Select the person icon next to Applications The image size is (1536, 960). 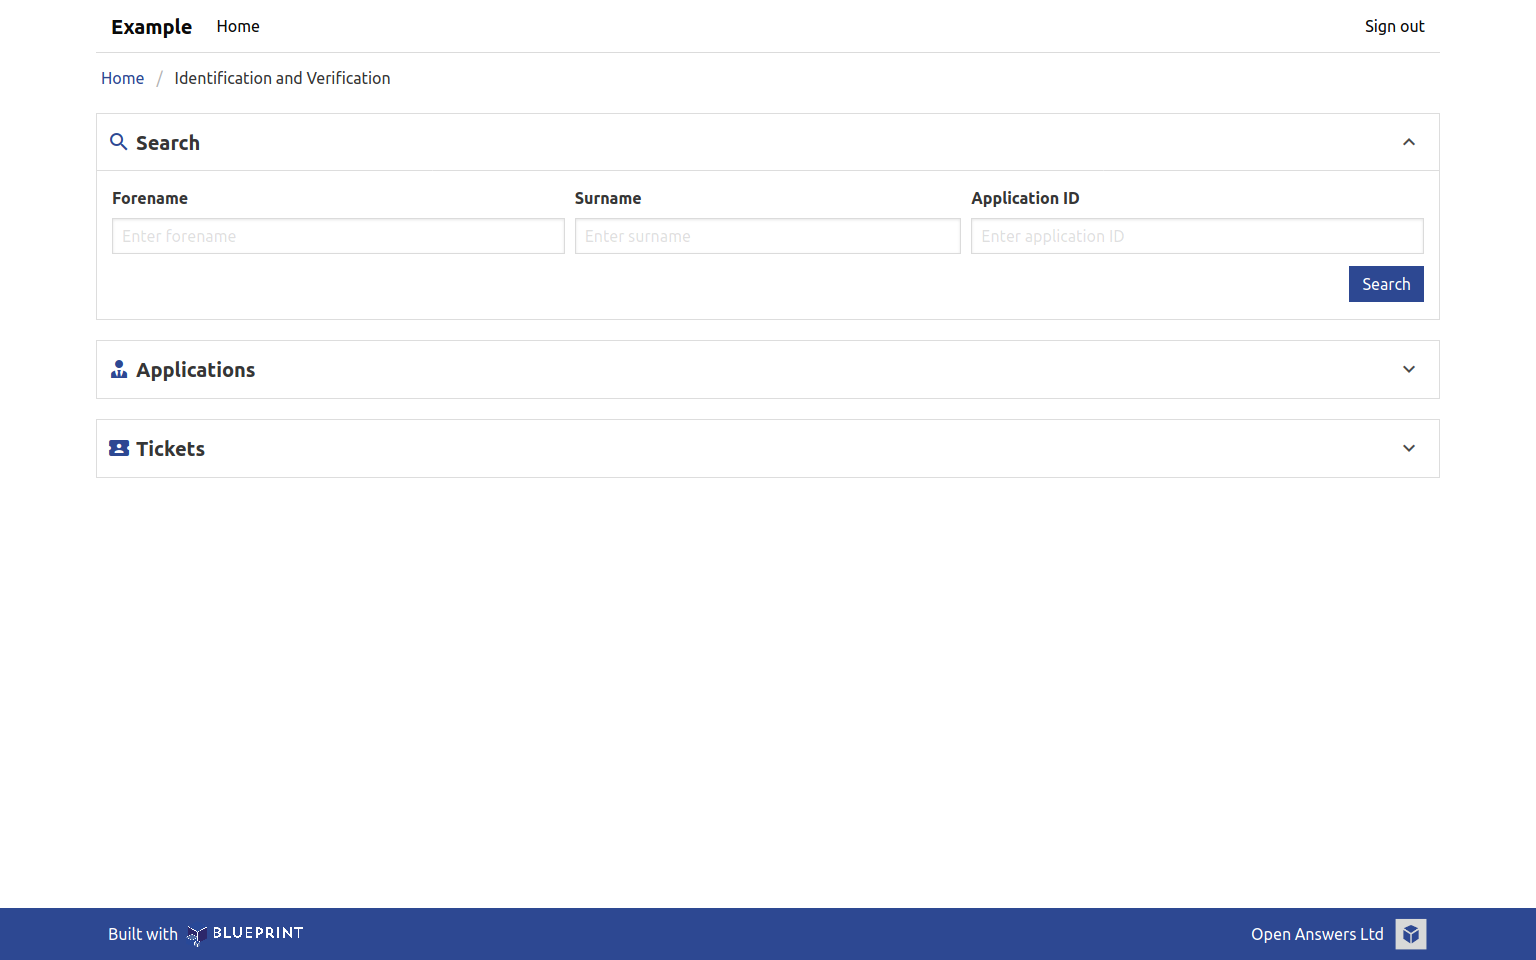click(119, 369)
